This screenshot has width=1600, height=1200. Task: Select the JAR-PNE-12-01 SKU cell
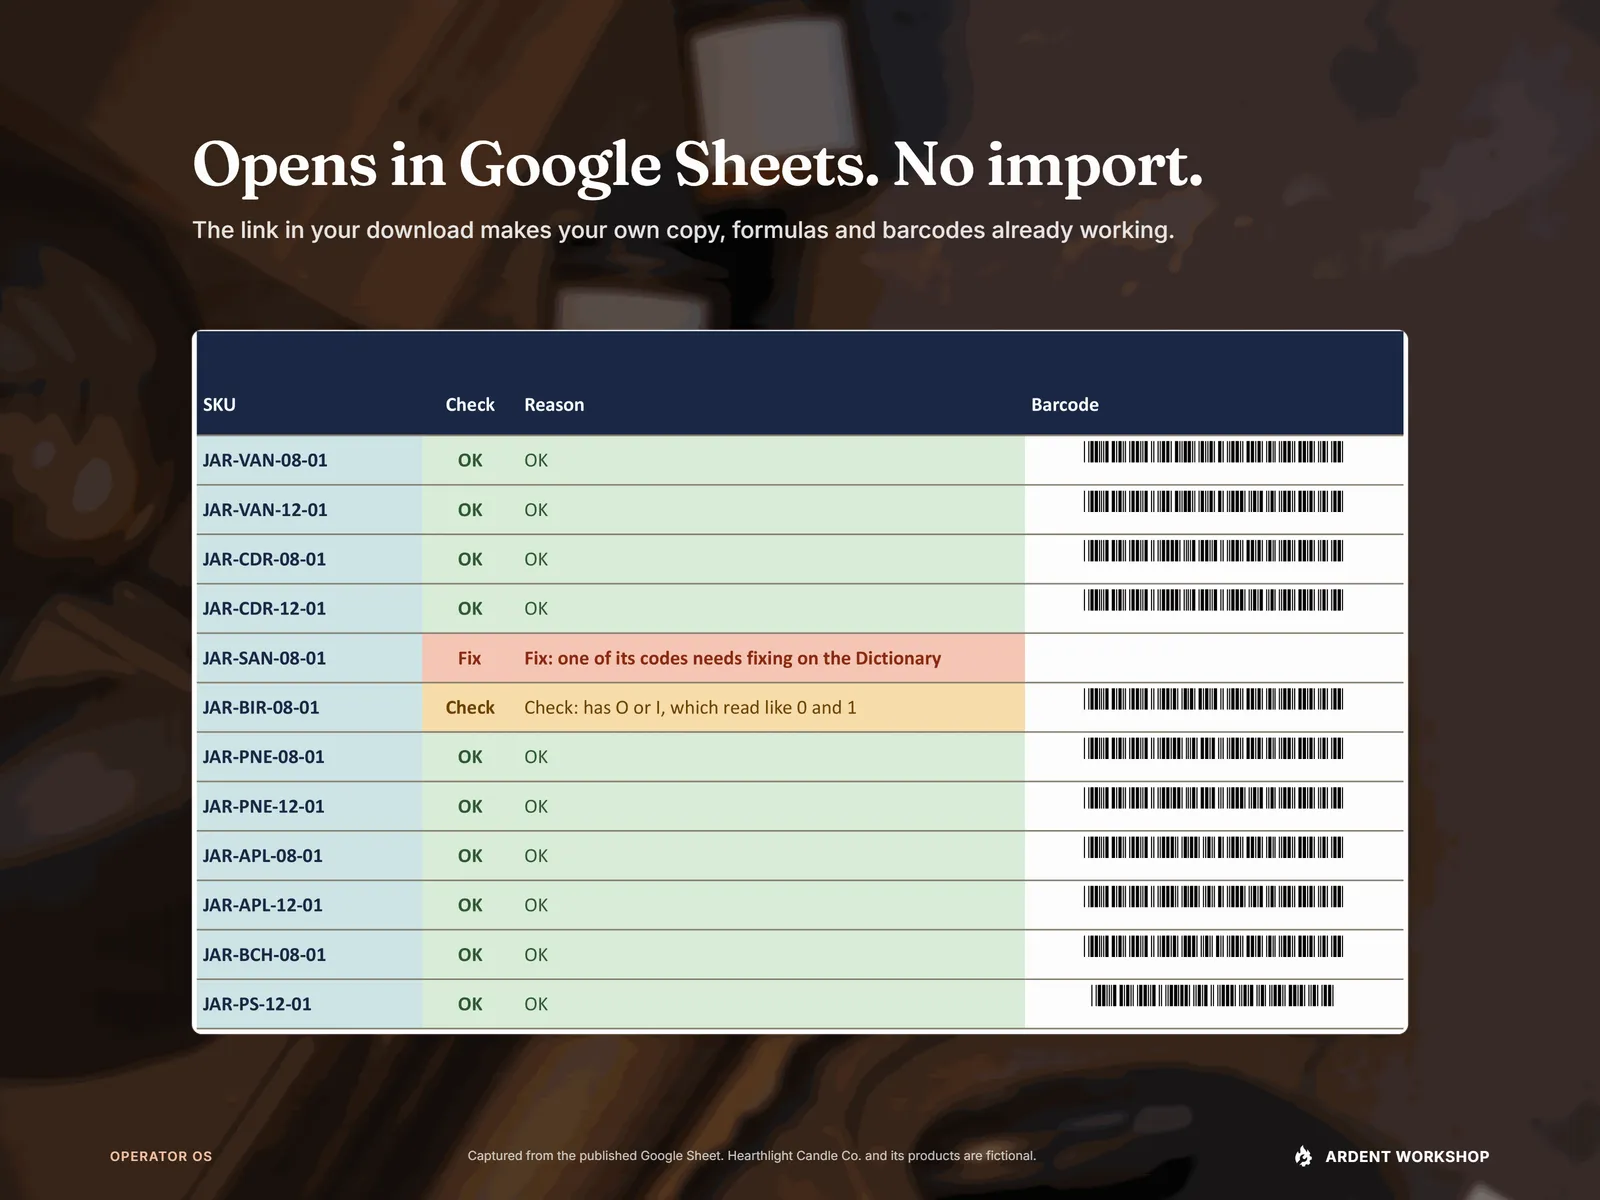click(309, 806)
